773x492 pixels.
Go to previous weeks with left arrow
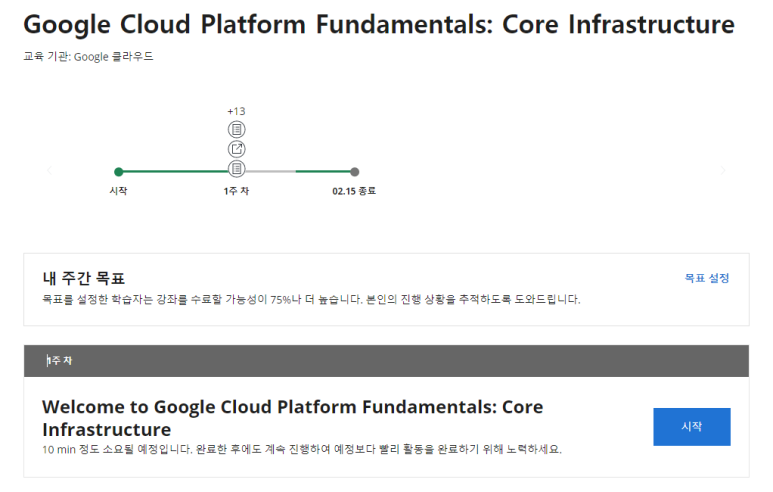click(49, 171)
